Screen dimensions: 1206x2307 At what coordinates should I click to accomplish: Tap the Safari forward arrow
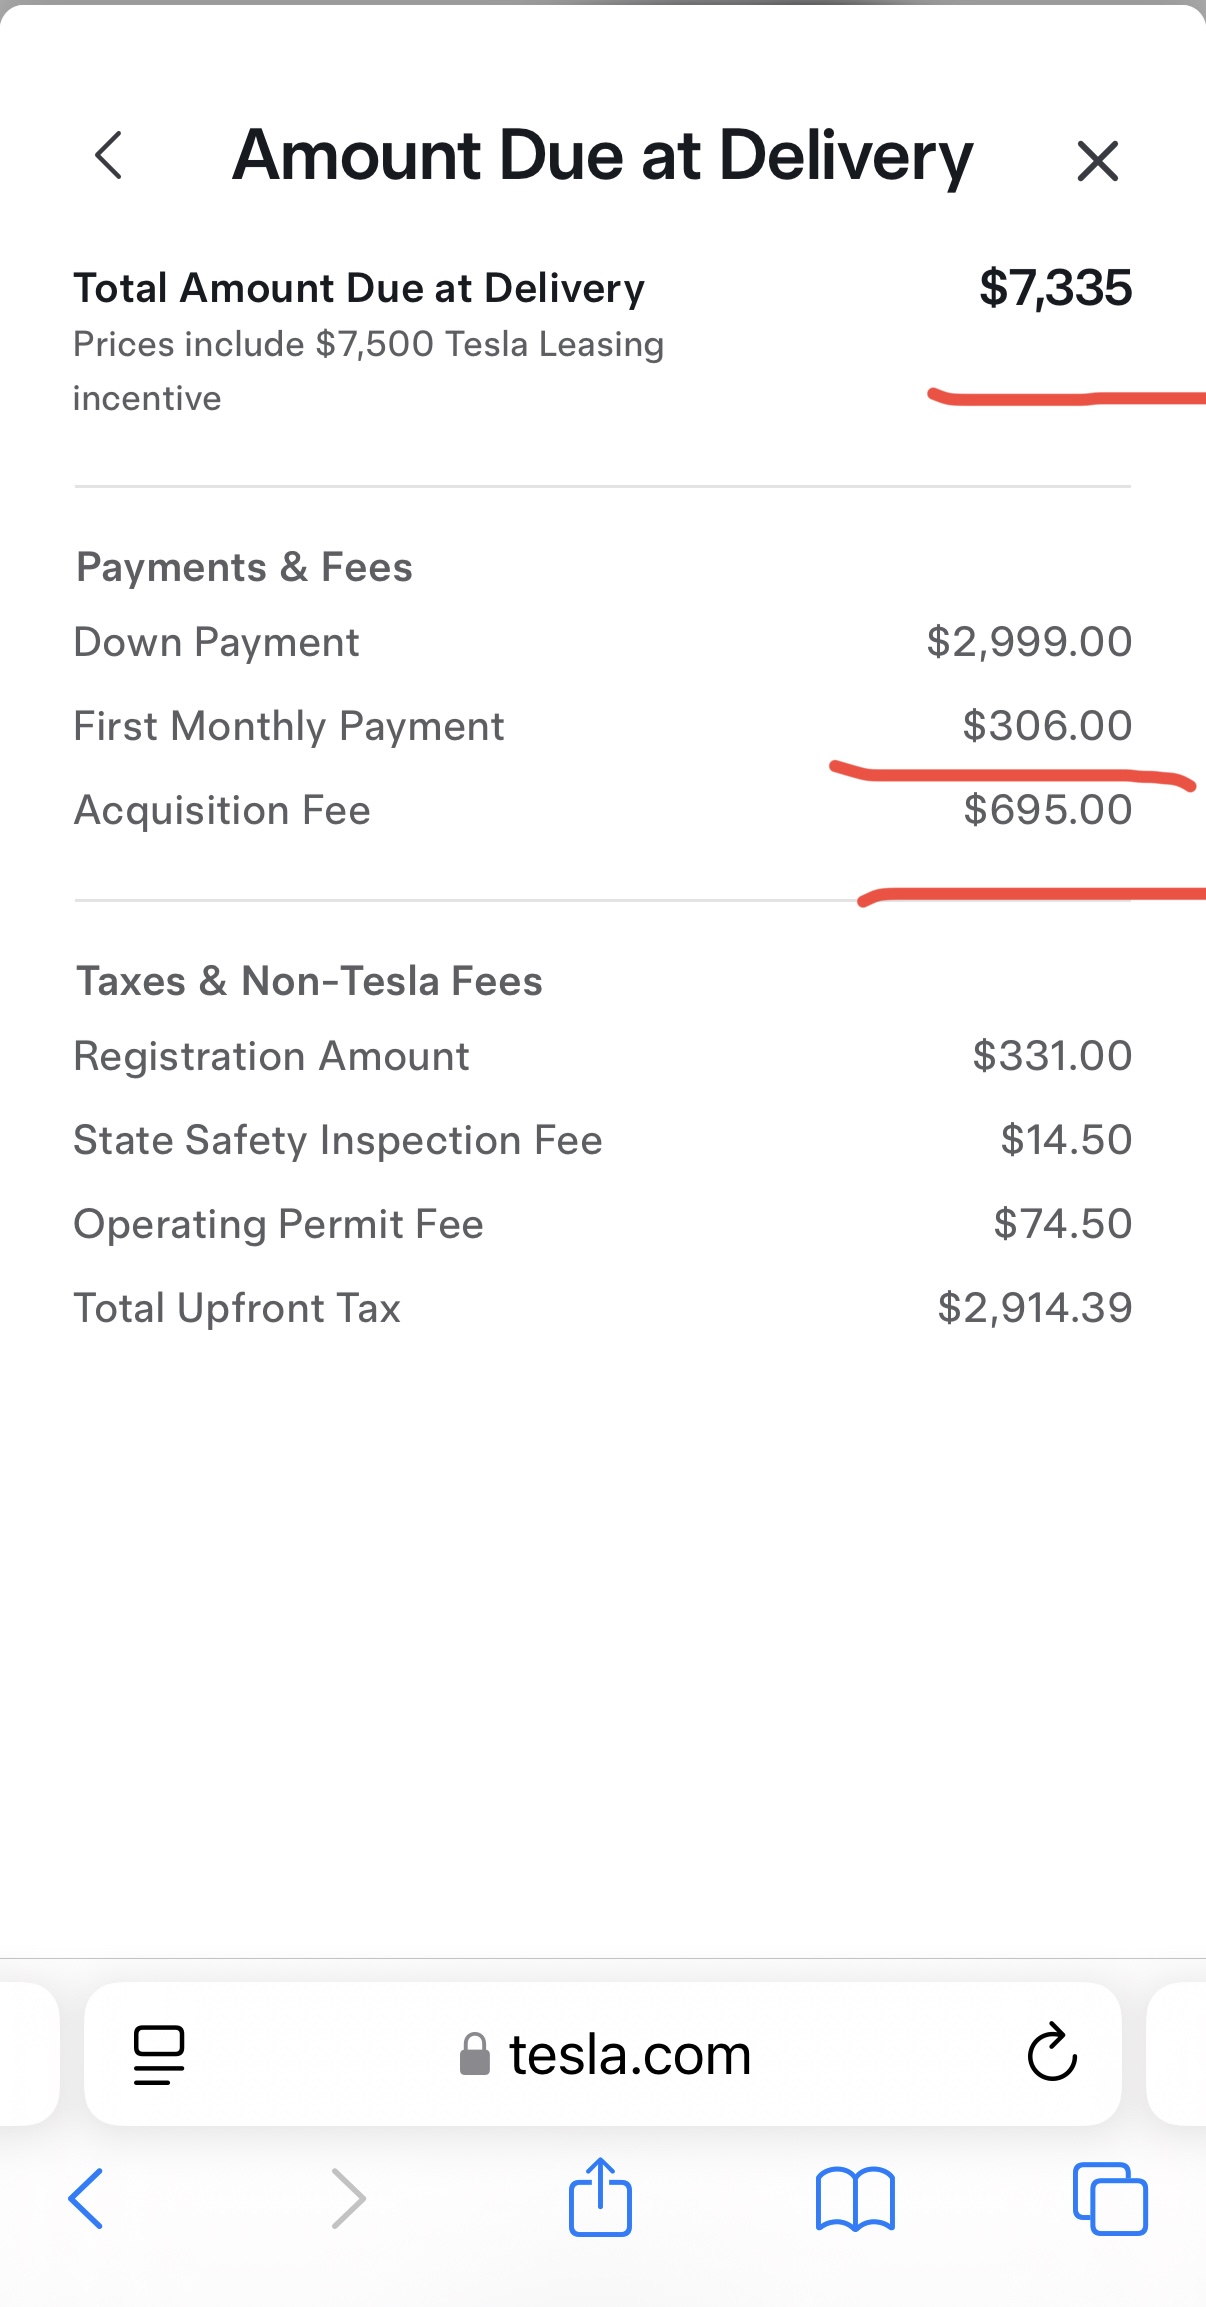point(348,2198)
